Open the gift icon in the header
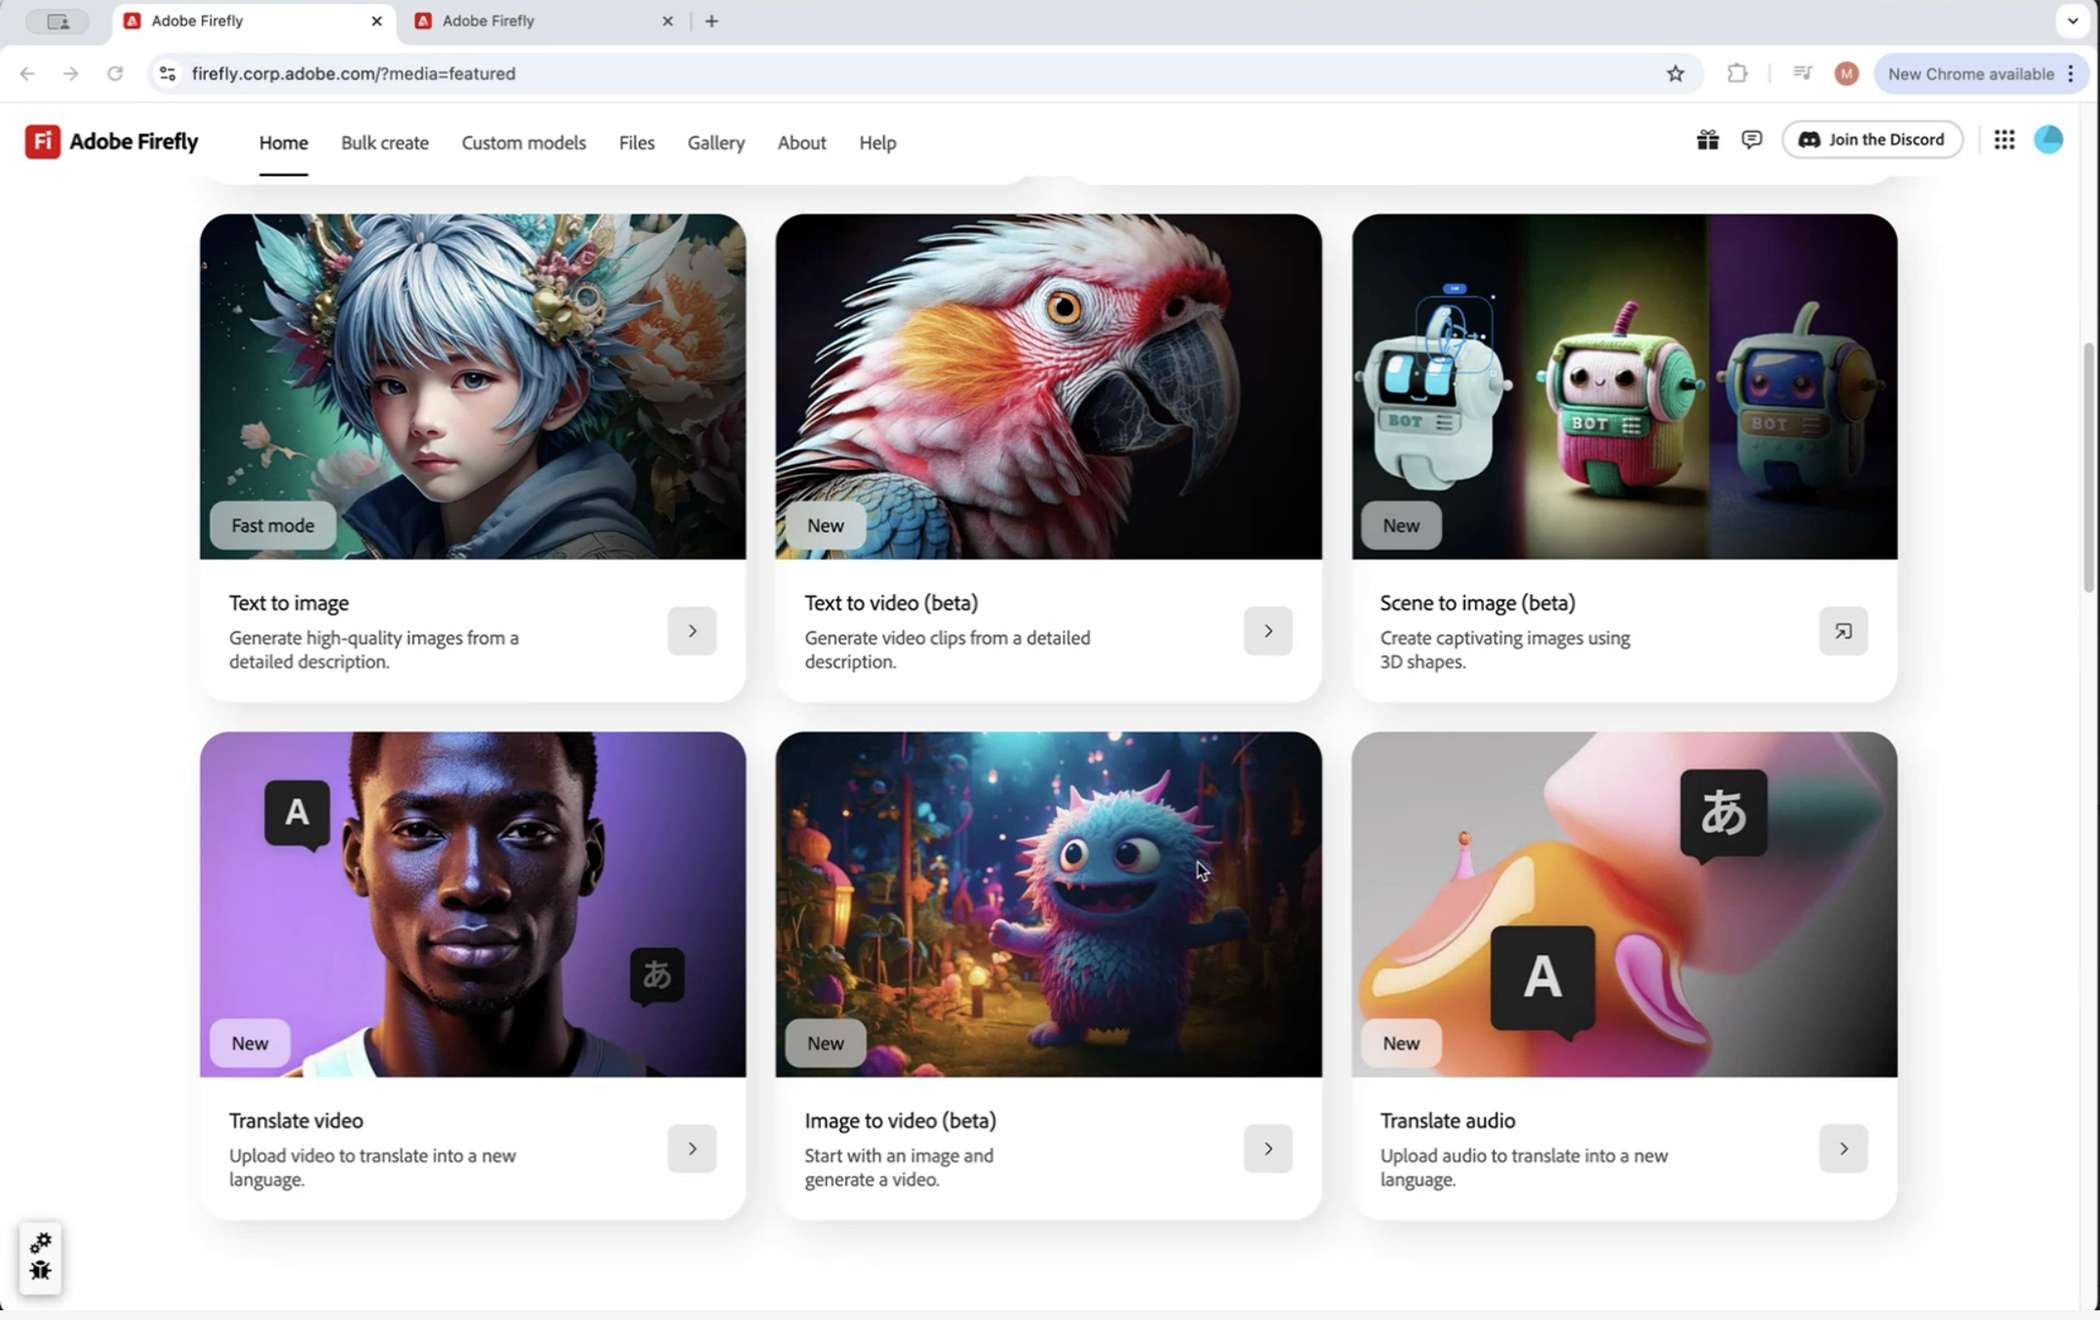2100x1320 pixels. 1707,140
